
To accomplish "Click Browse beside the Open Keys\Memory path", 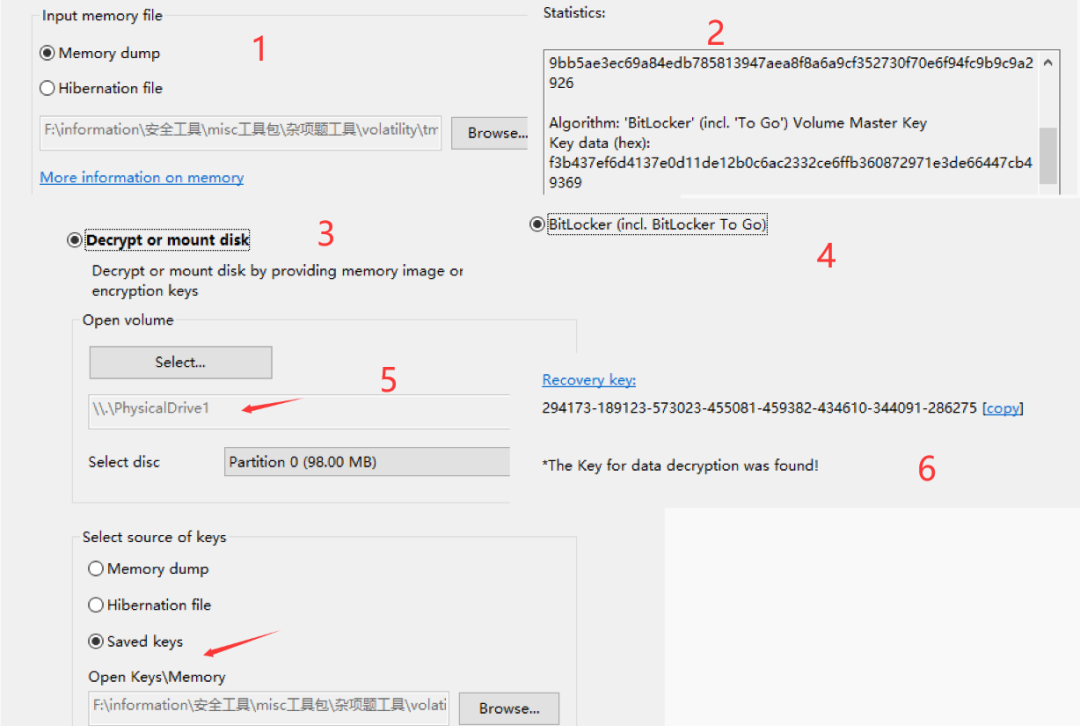I will pyautogui.click(x=509, y=708).
